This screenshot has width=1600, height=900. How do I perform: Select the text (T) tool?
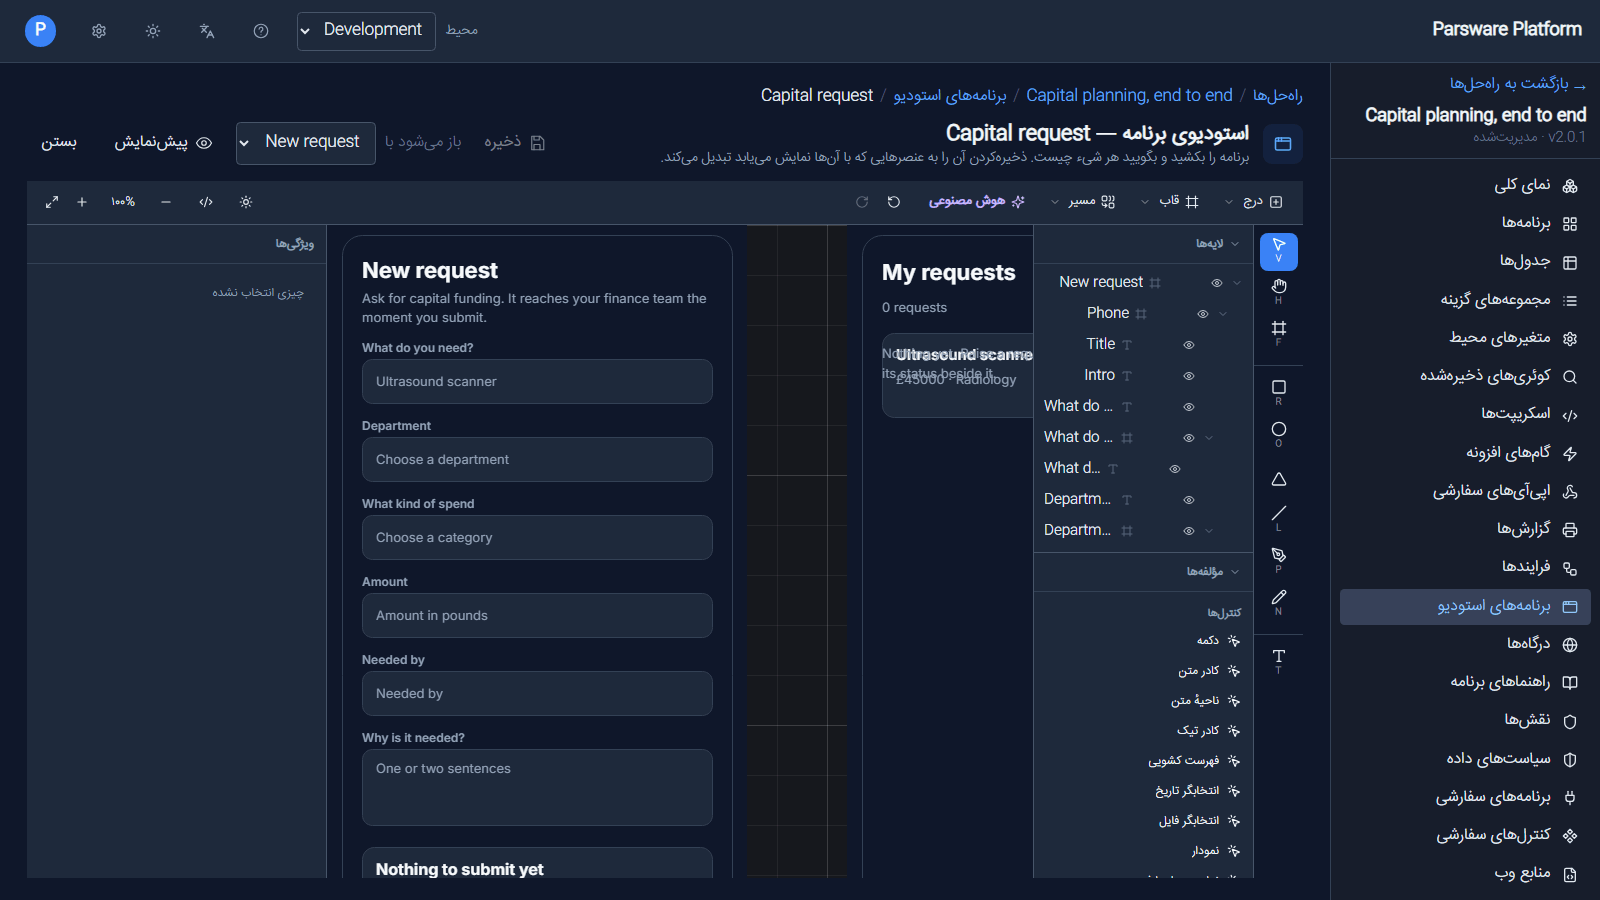(1278, 660)
